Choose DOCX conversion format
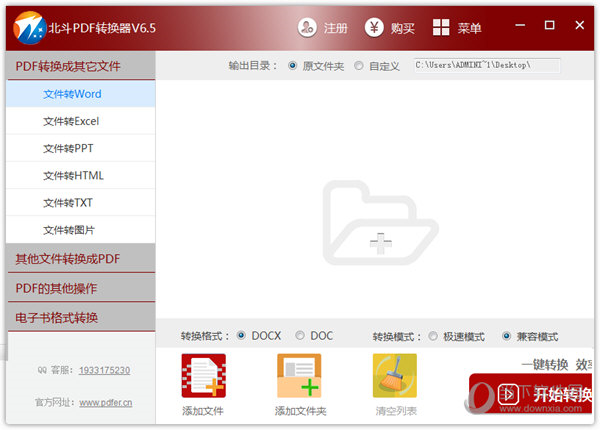 pos(241,336)
